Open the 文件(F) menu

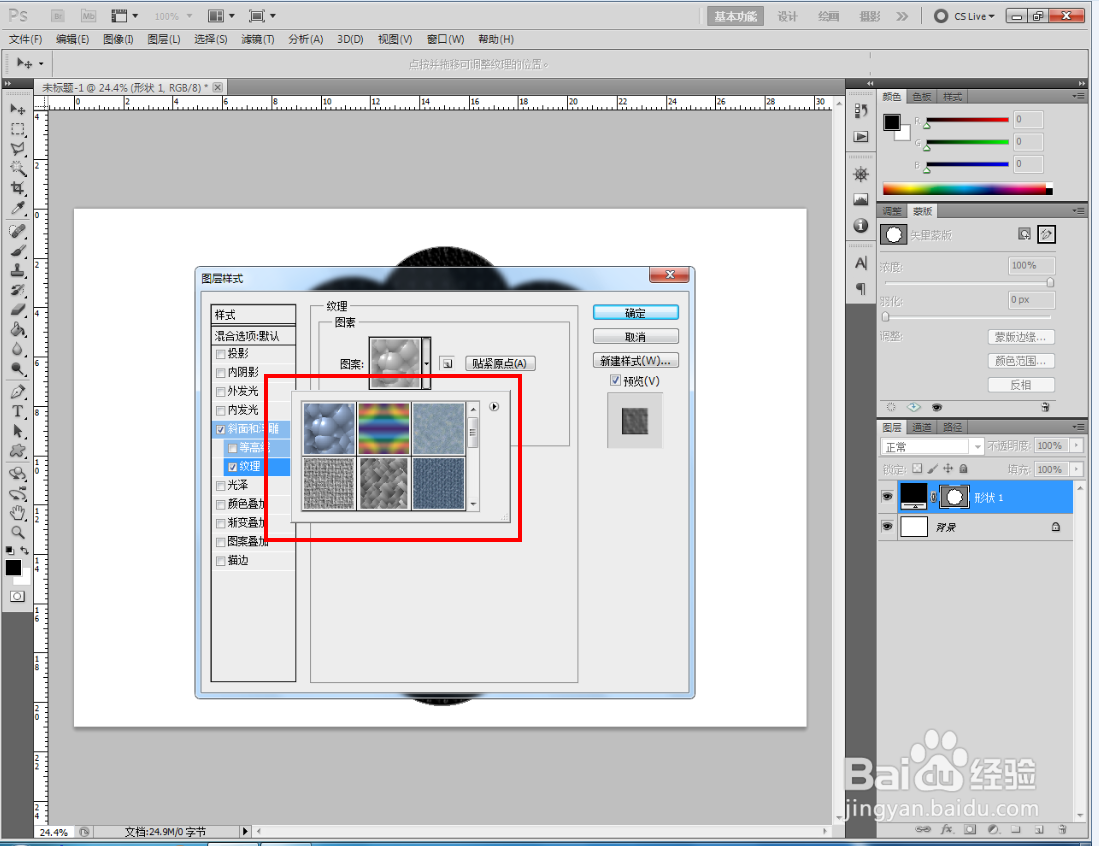click(25, 39)
